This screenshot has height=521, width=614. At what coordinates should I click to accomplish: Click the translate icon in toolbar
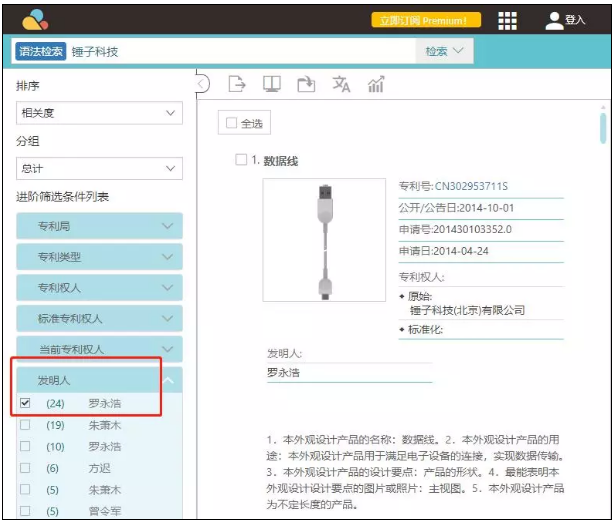341,85
